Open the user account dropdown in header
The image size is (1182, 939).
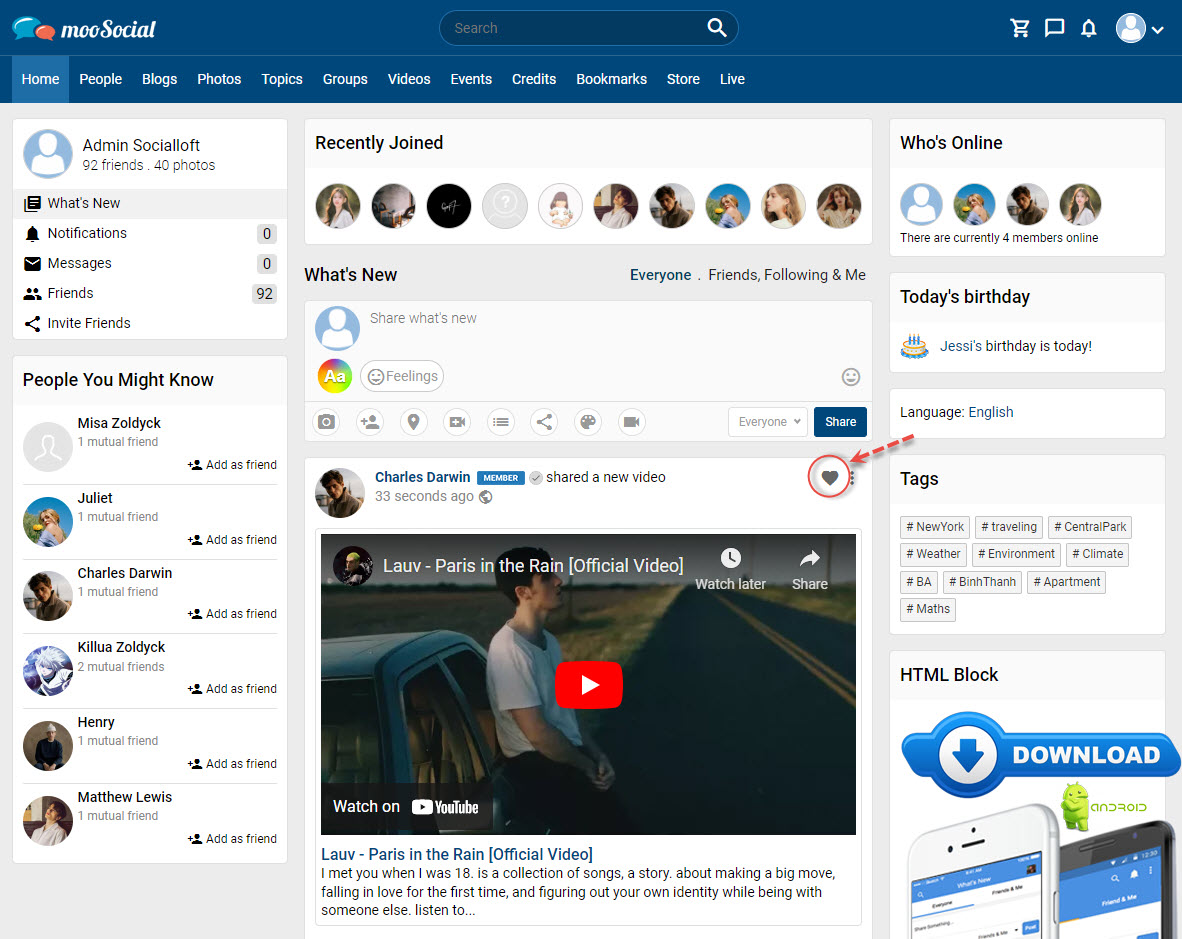pyautogui.click(x=1139, y=29)
